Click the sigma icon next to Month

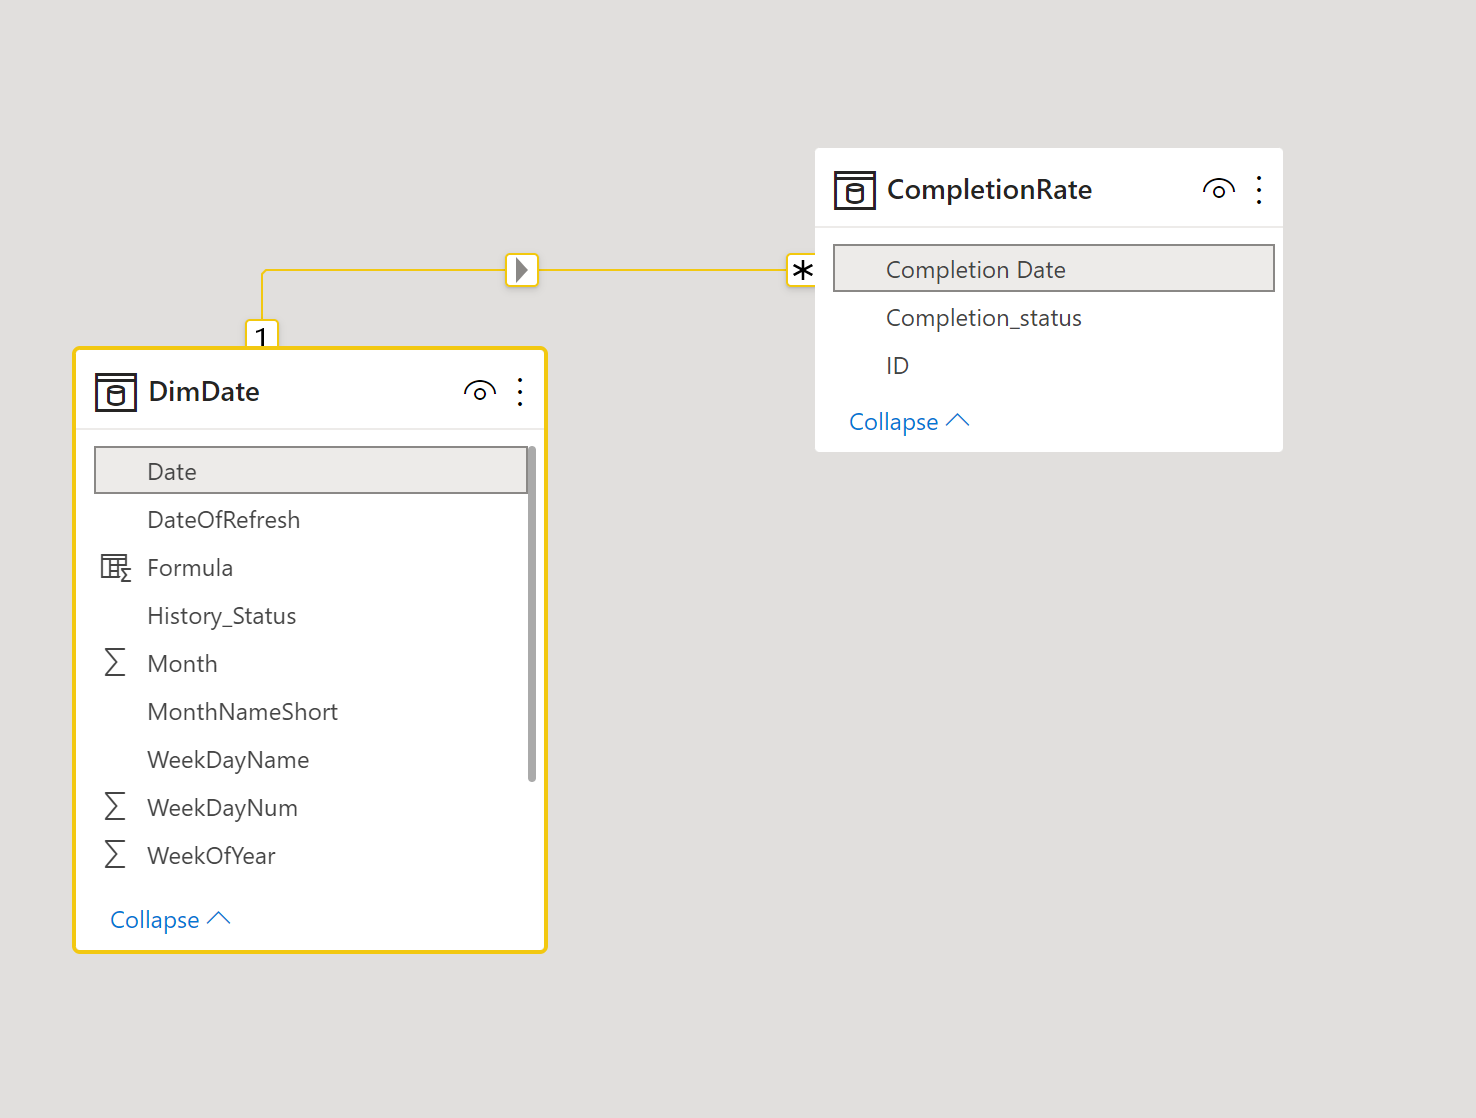pos(115,663)
